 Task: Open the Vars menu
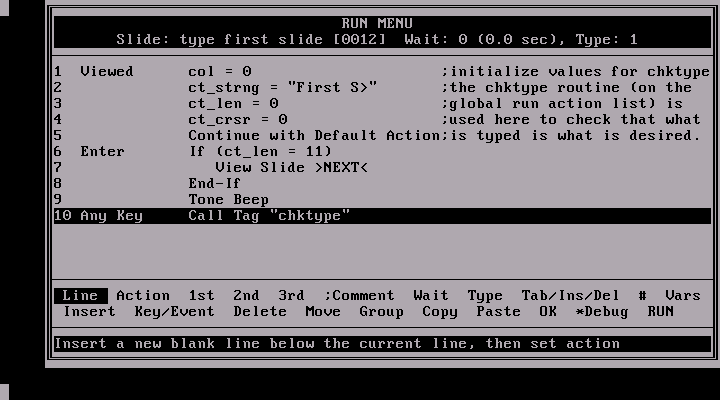[683, 295]
